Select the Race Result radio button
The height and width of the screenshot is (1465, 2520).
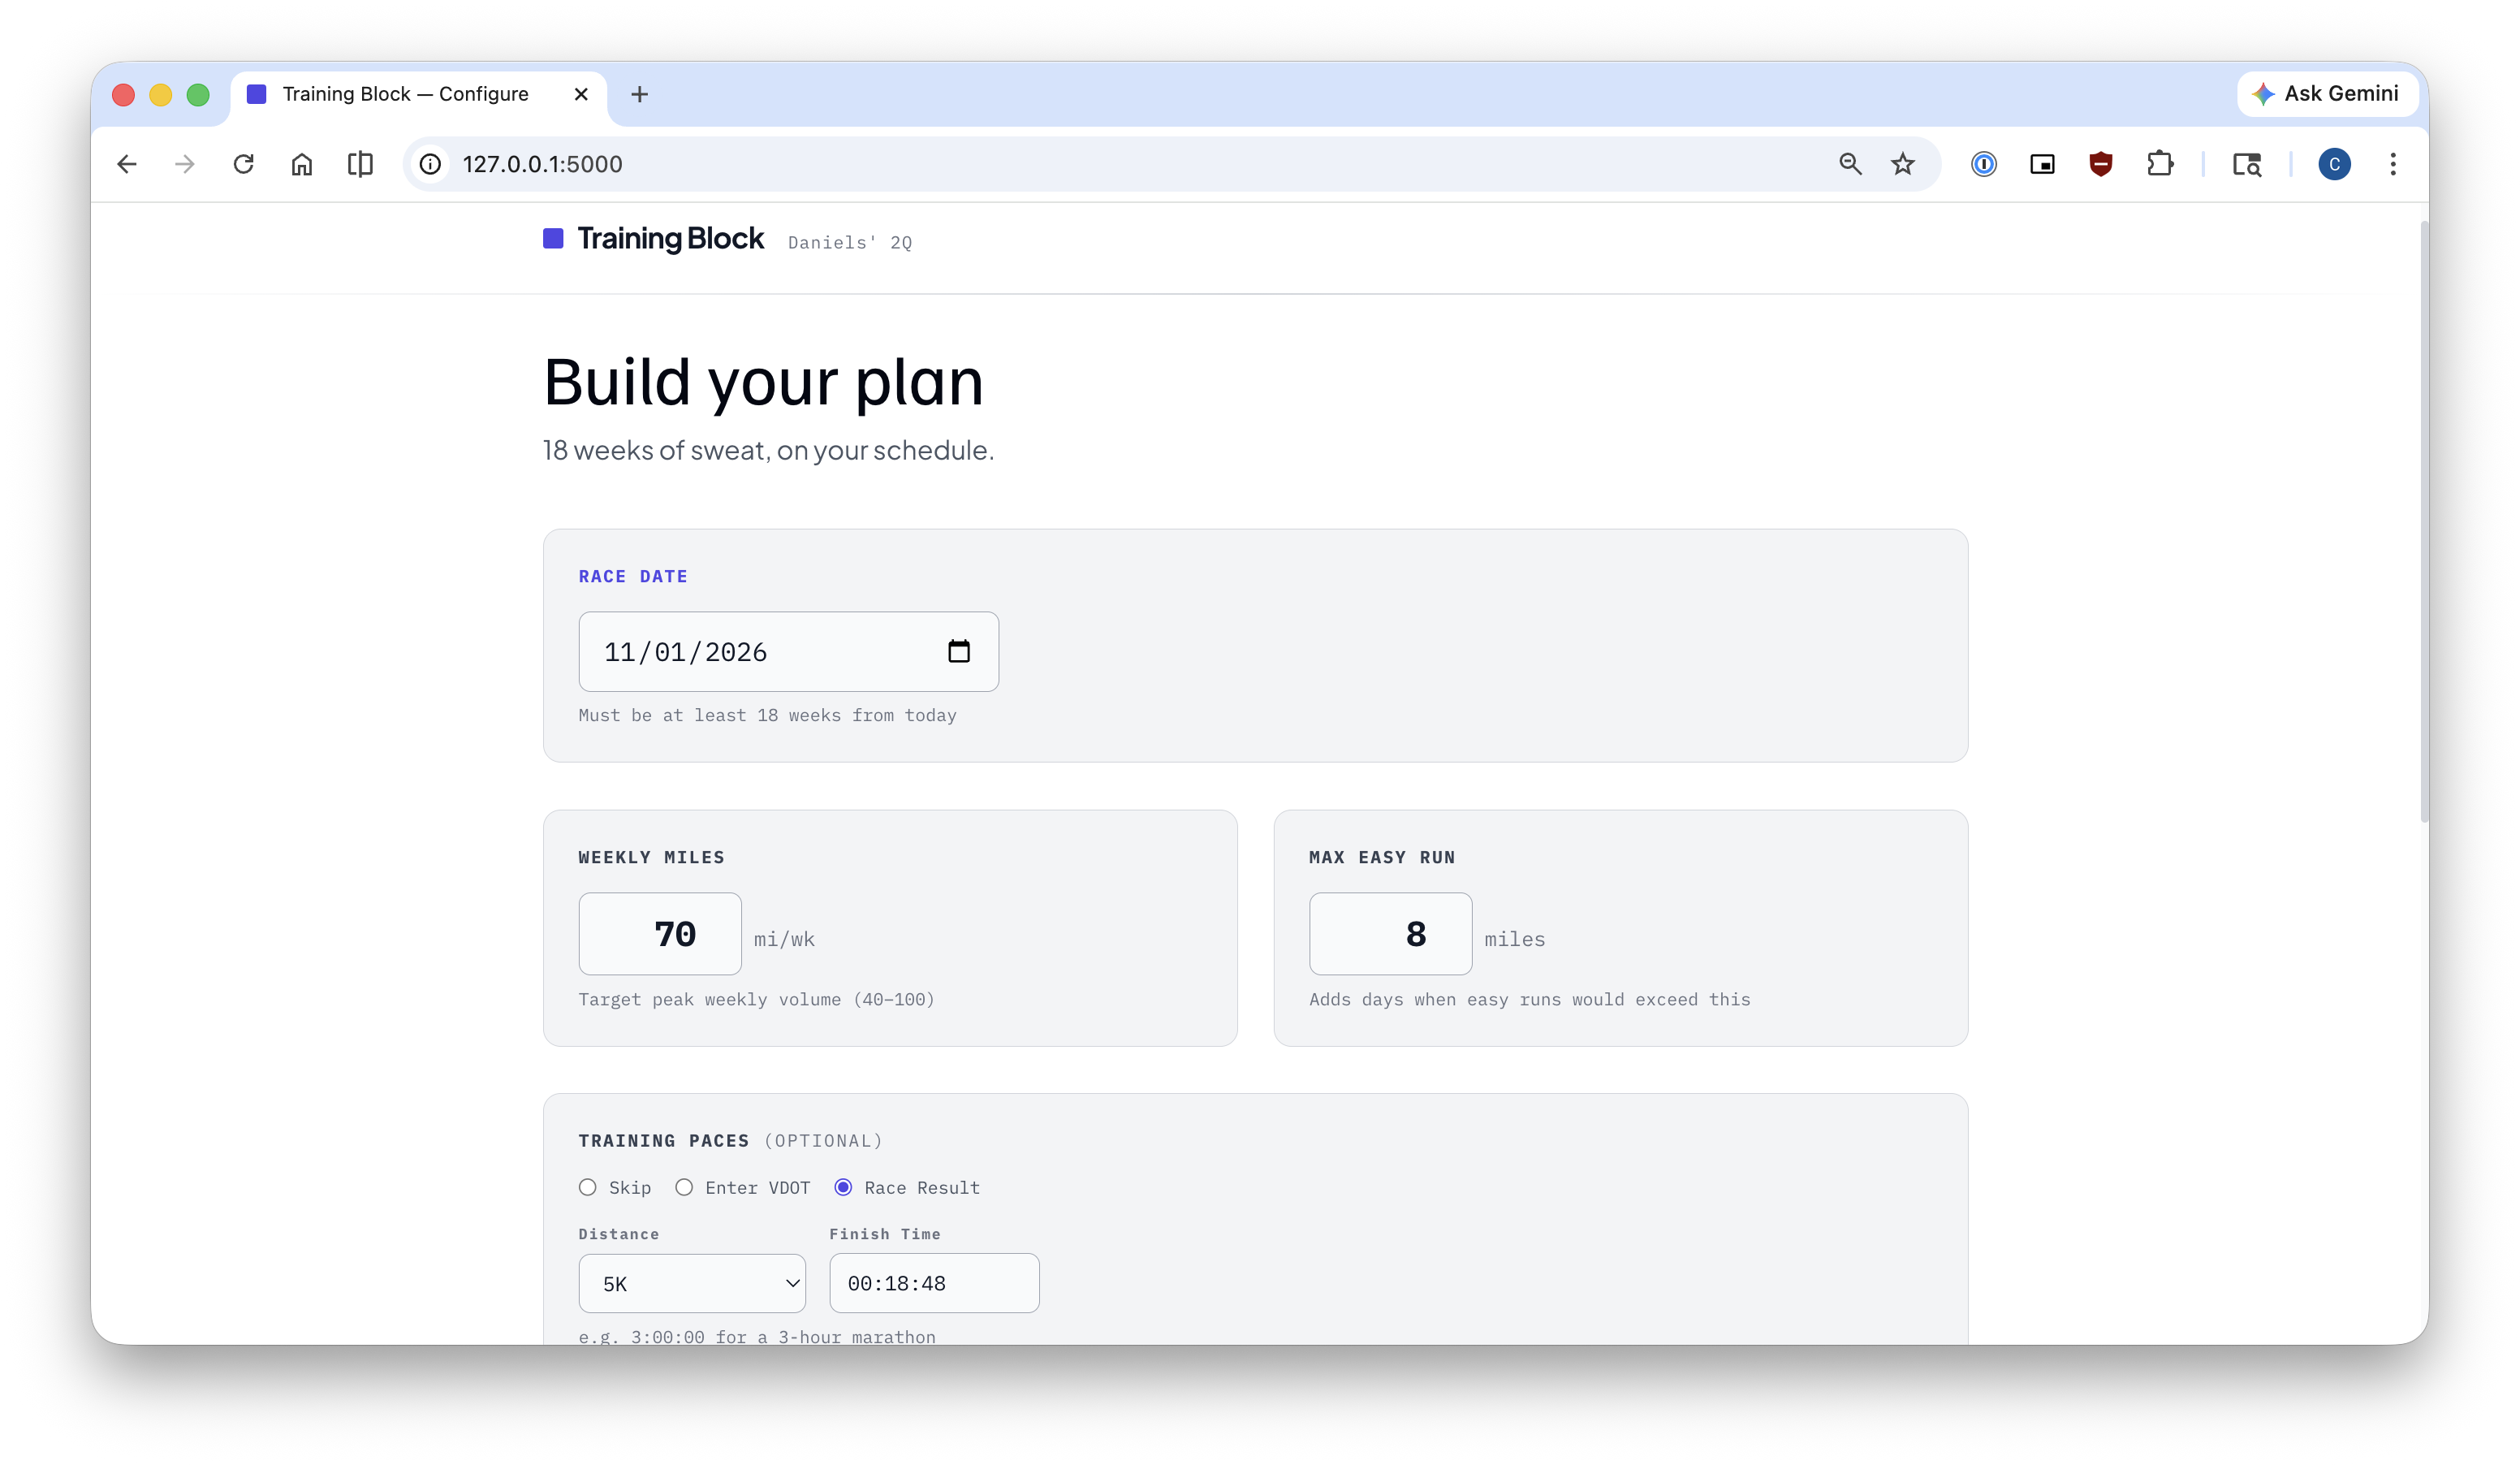pyautogui.click(x=843, y=1187)
